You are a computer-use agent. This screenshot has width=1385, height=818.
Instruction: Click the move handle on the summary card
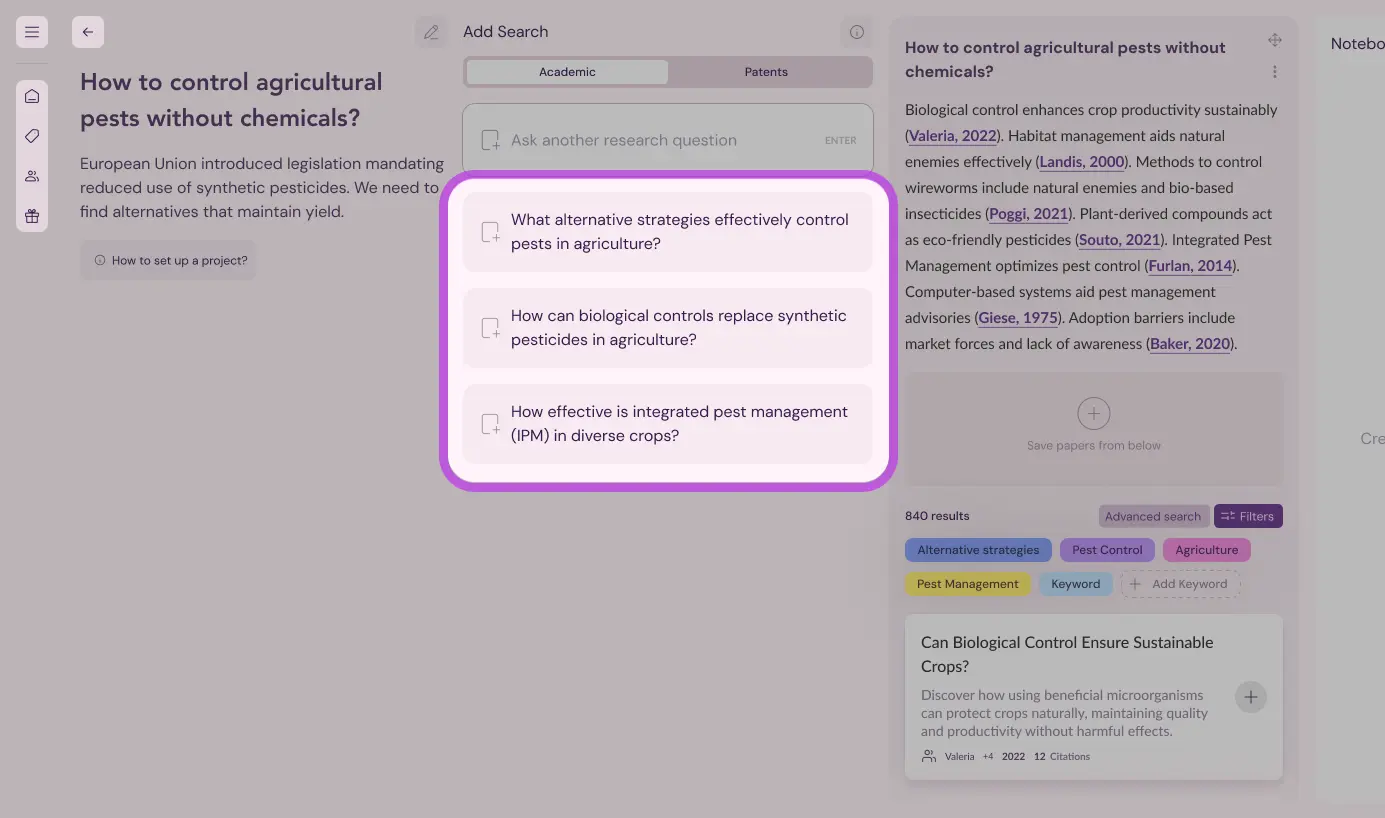[1275, 40]
